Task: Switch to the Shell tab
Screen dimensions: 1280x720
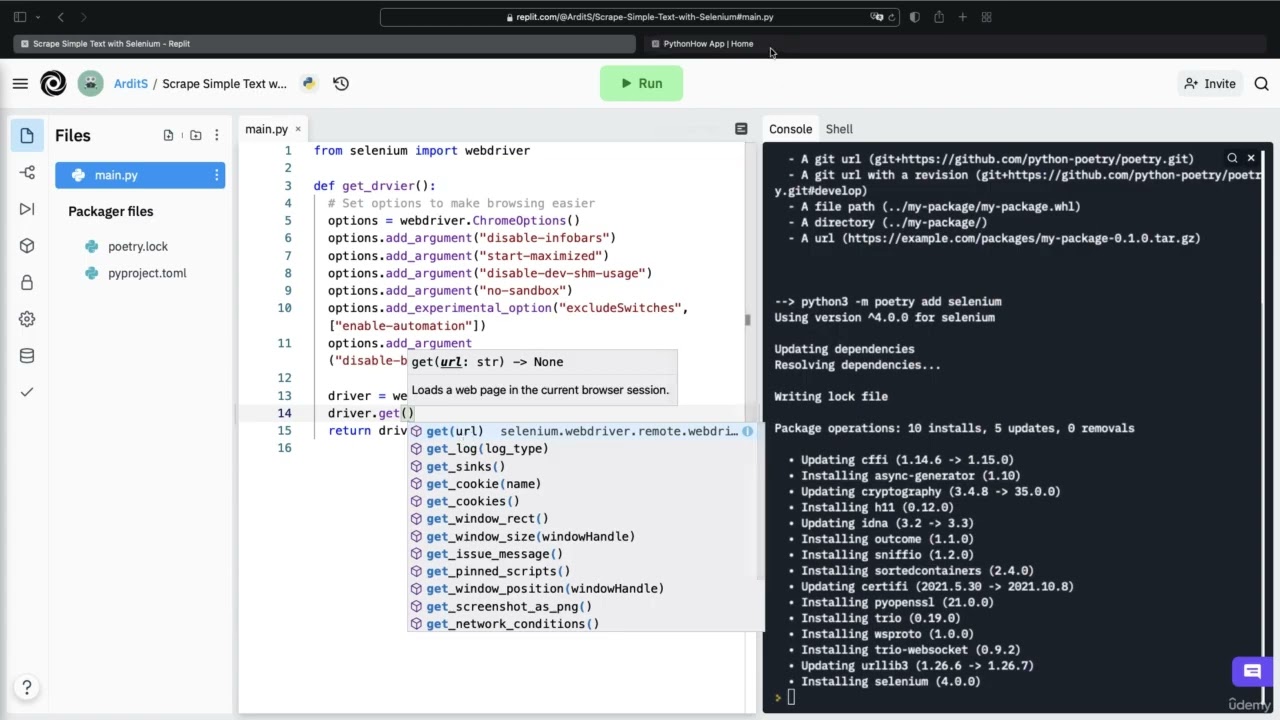Action: (x=839, y=129)
